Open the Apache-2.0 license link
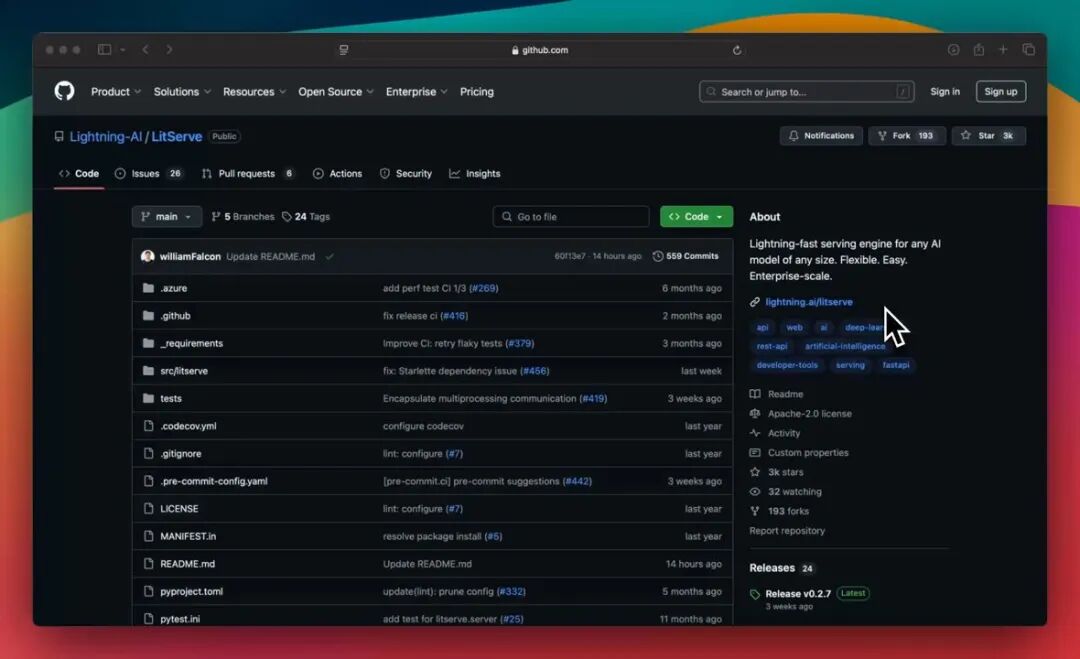1080x659 pixels. pos(809,413)
